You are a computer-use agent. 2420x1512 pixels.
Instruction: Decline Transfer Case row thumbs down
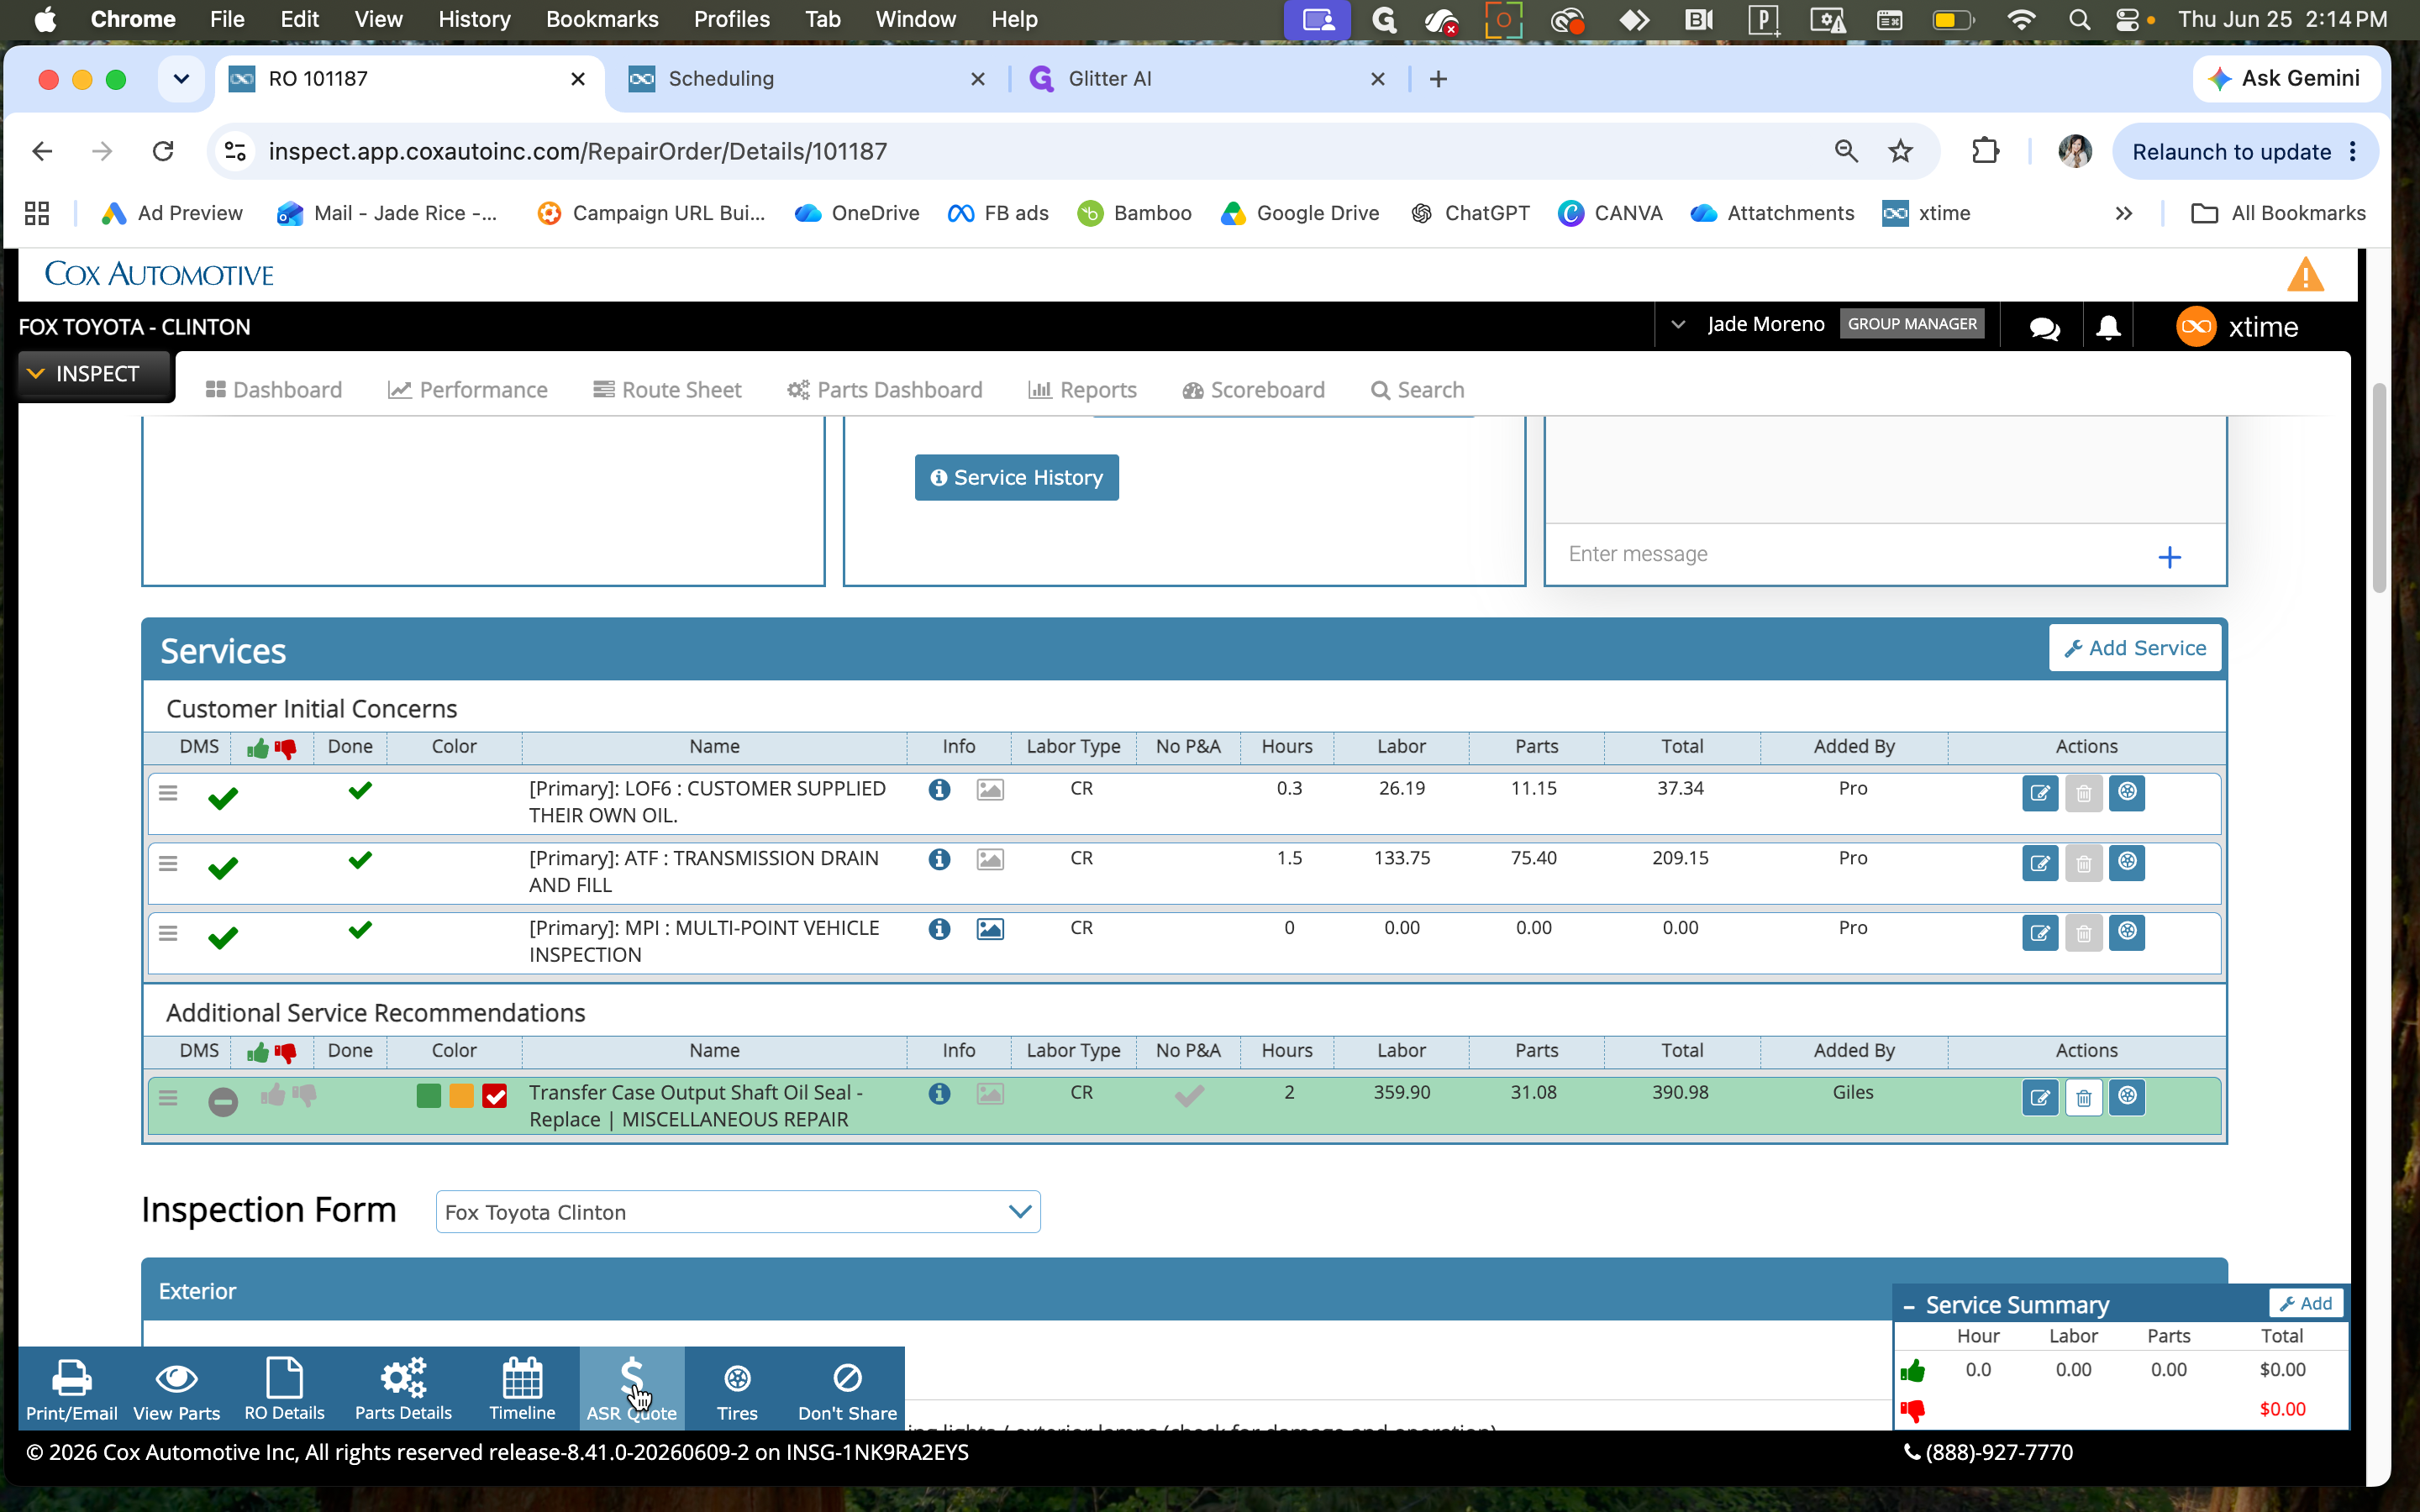click(304, 1096)
